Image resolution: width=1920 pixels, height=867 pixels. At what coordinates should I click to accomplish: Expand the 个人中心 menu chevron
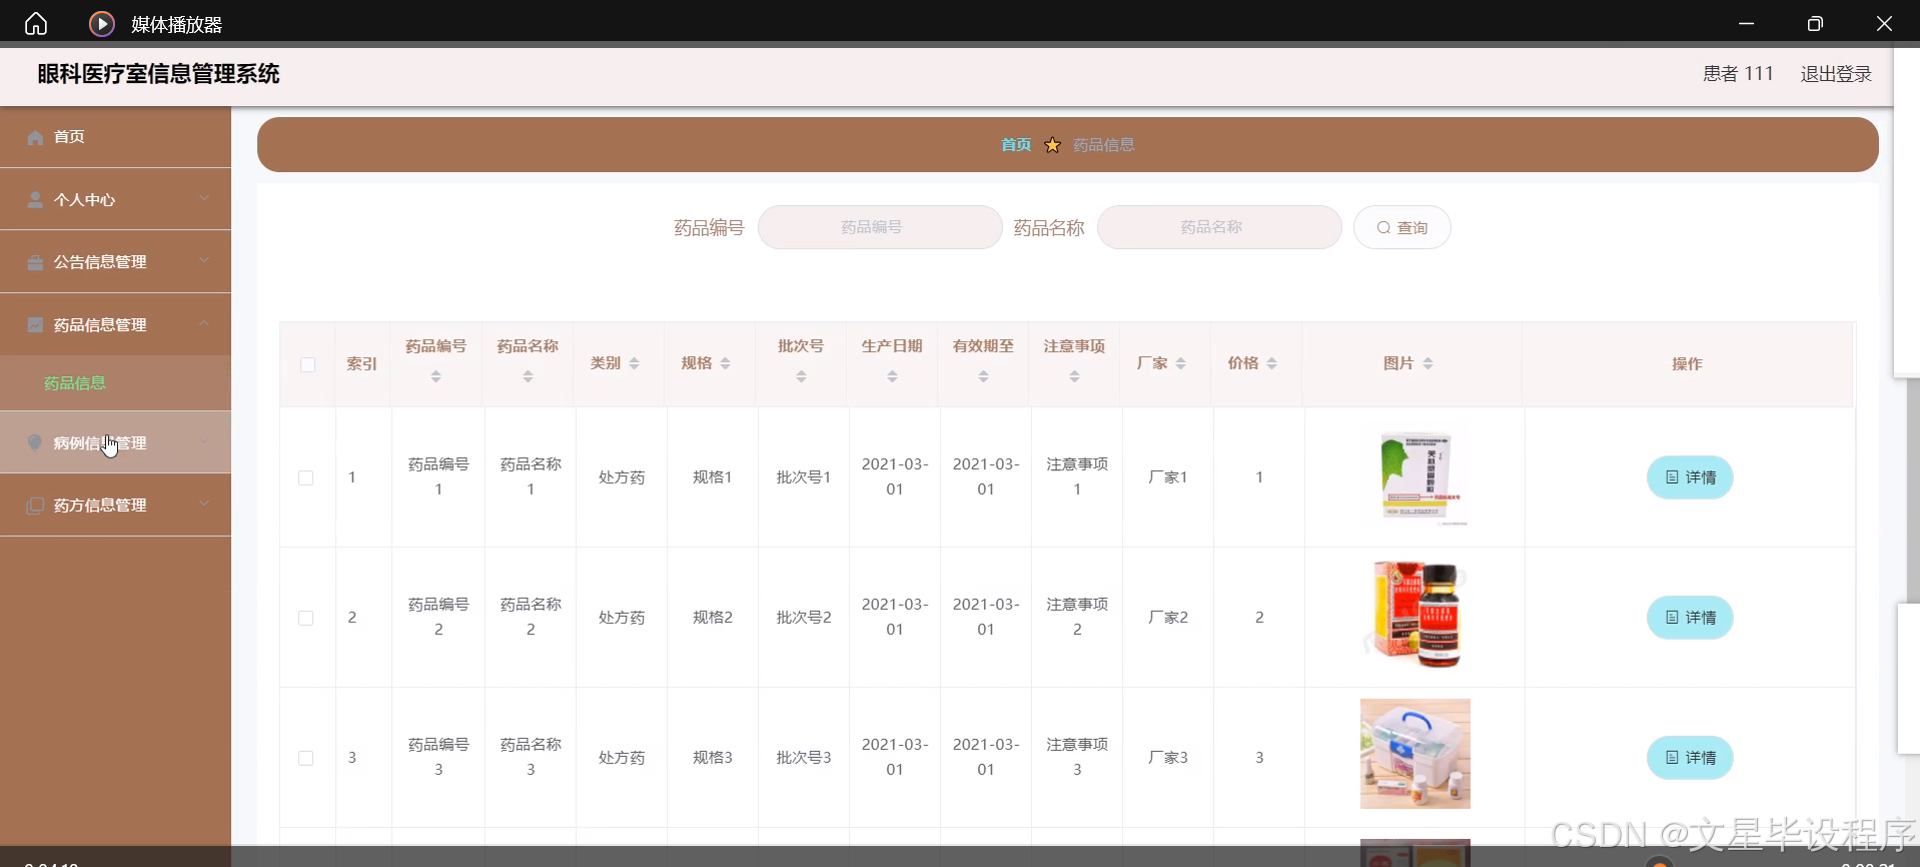point(204,198)
